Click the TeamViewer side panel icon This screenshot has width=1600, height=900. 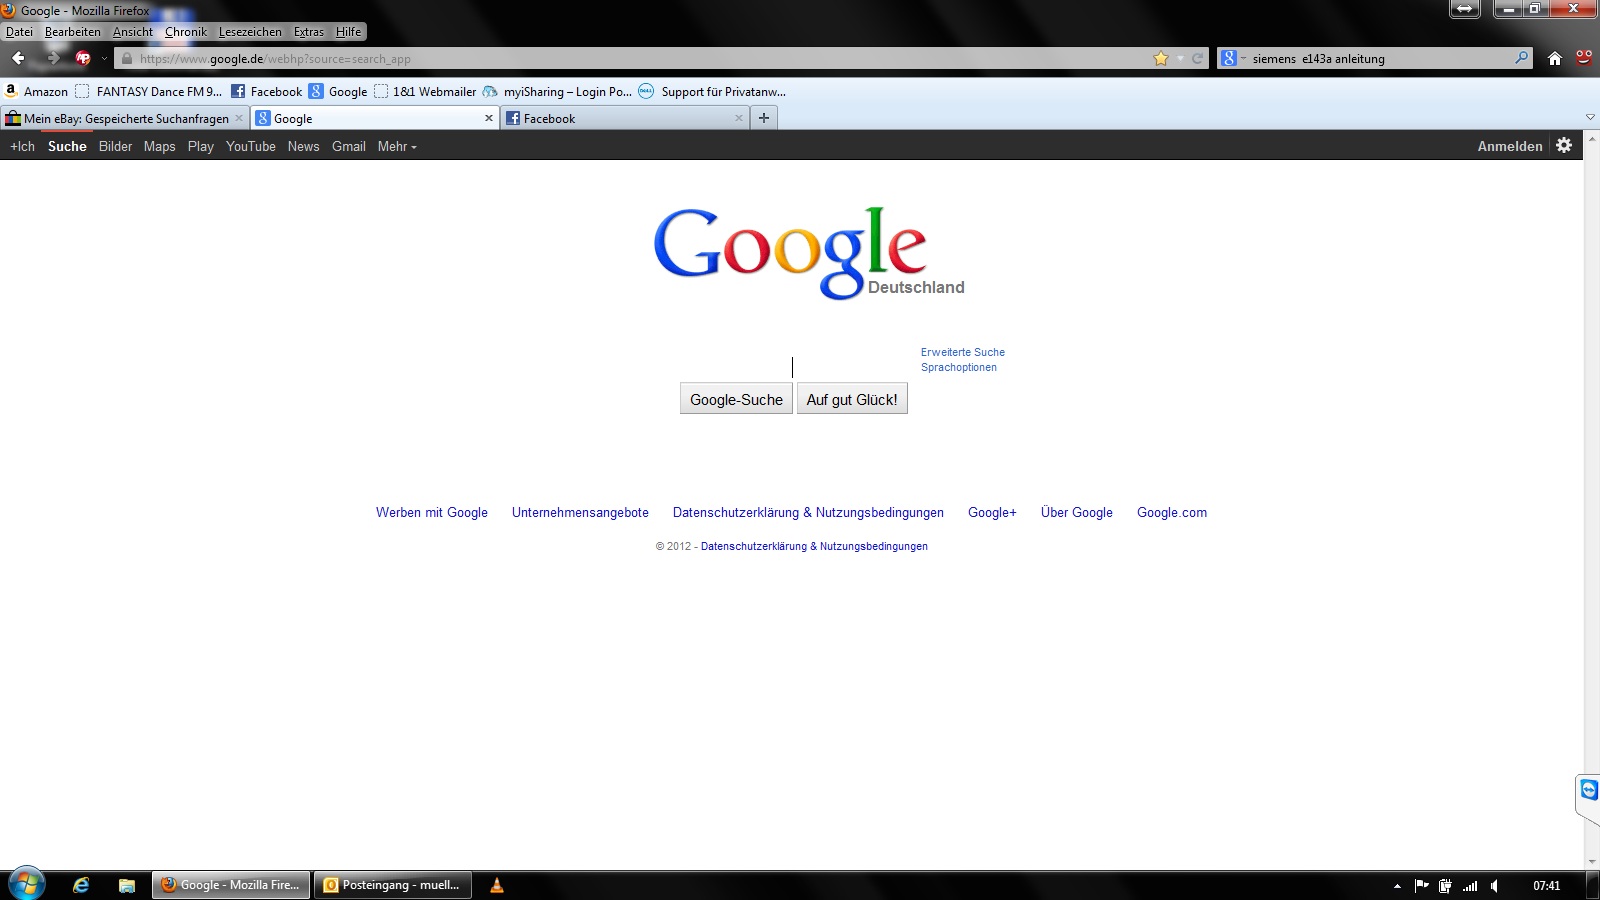pyautogui.click(x=1589, y=790)
